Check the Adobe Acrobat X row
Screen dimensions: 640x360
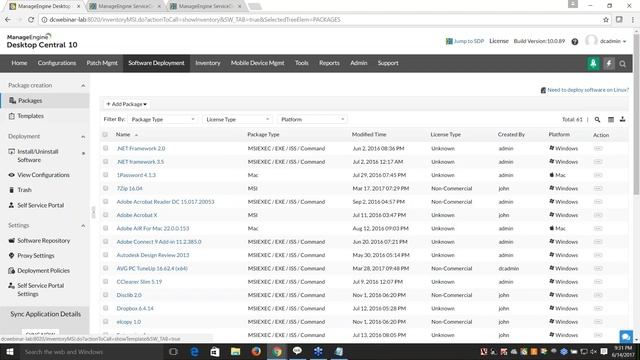click(105, 215)
